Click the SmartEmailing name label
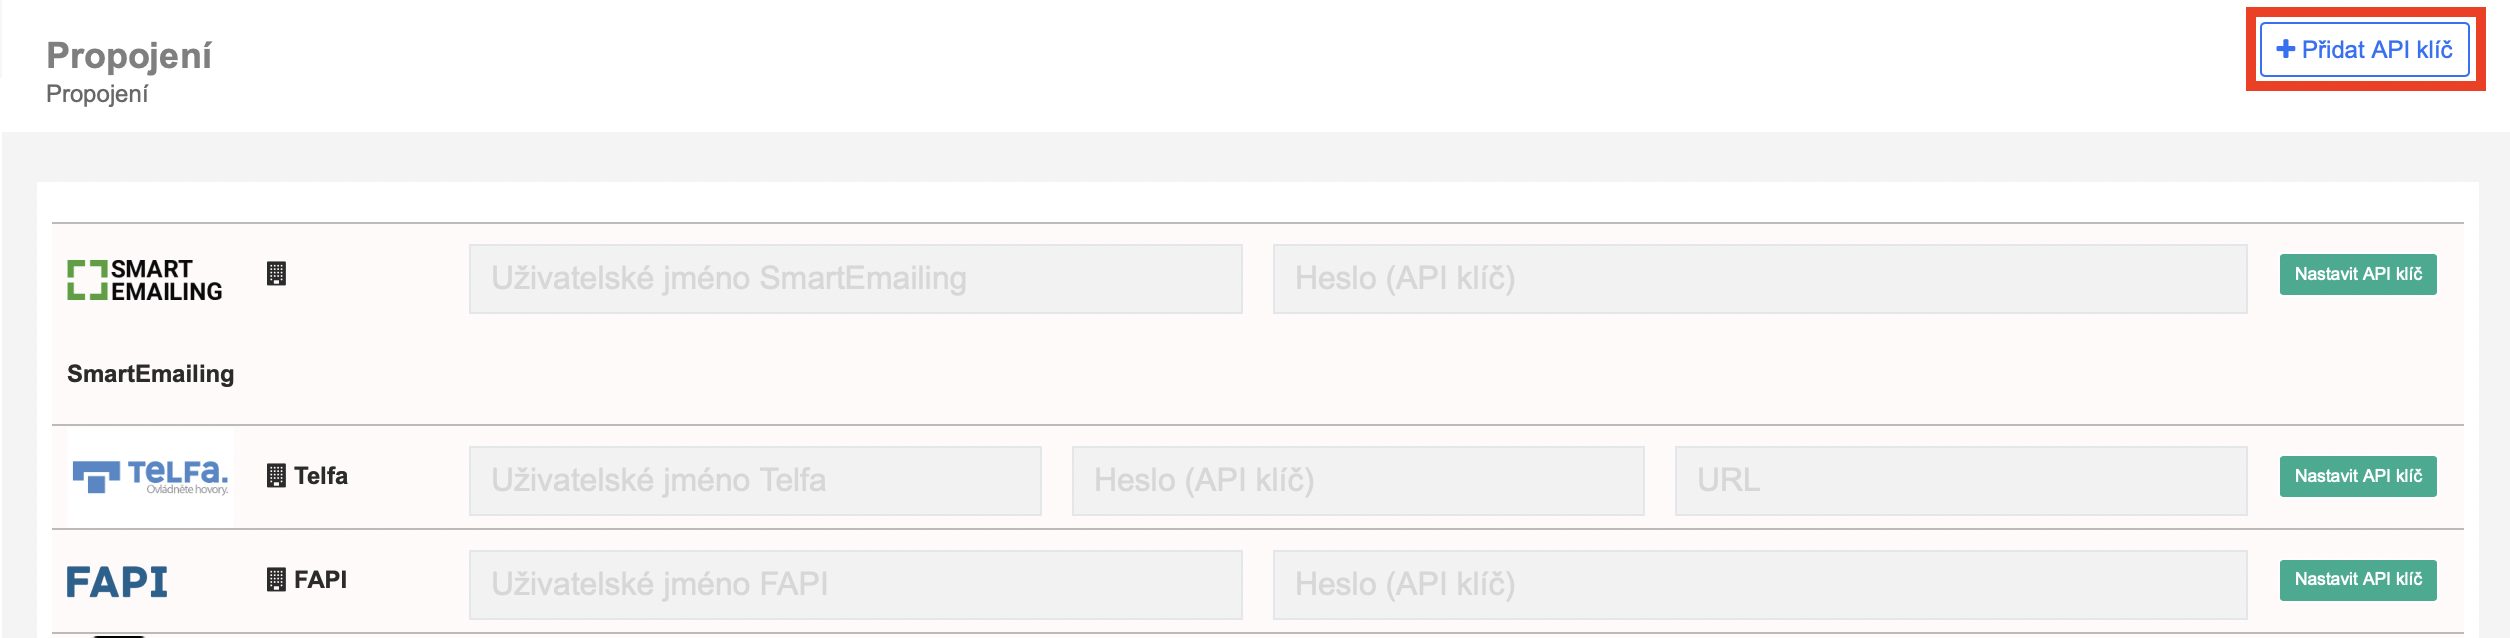This screenshot has height=638, width=2510. 151,374
